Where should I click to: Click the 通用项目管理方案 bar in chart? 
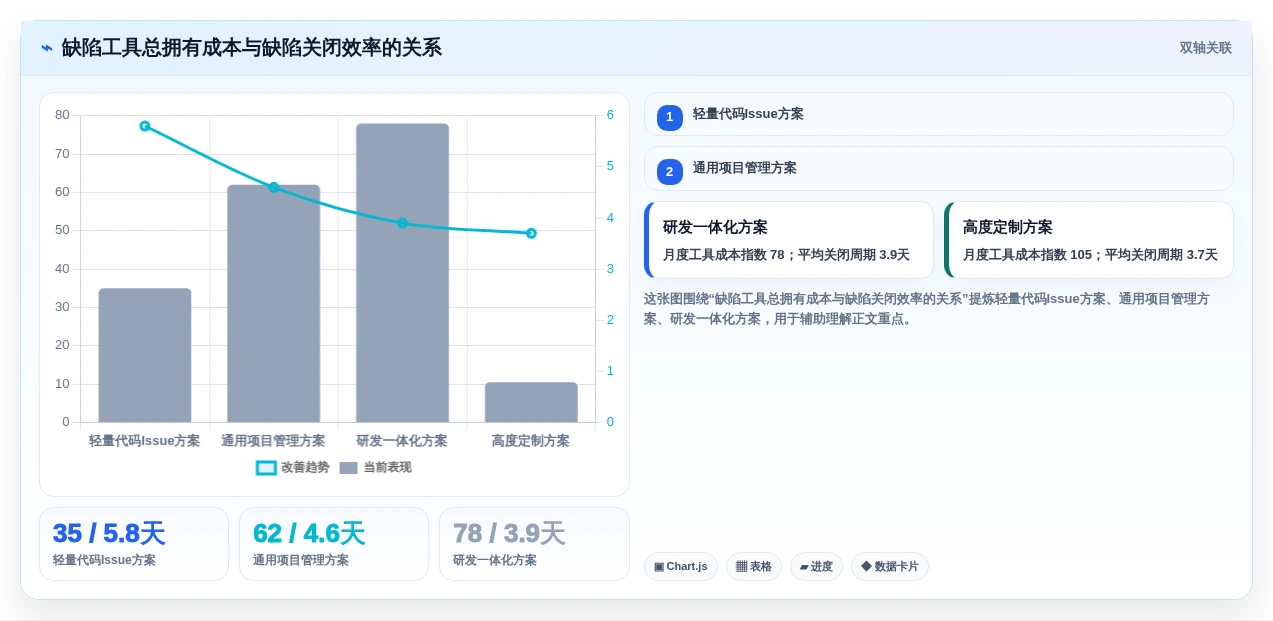(x=273, y=303)
